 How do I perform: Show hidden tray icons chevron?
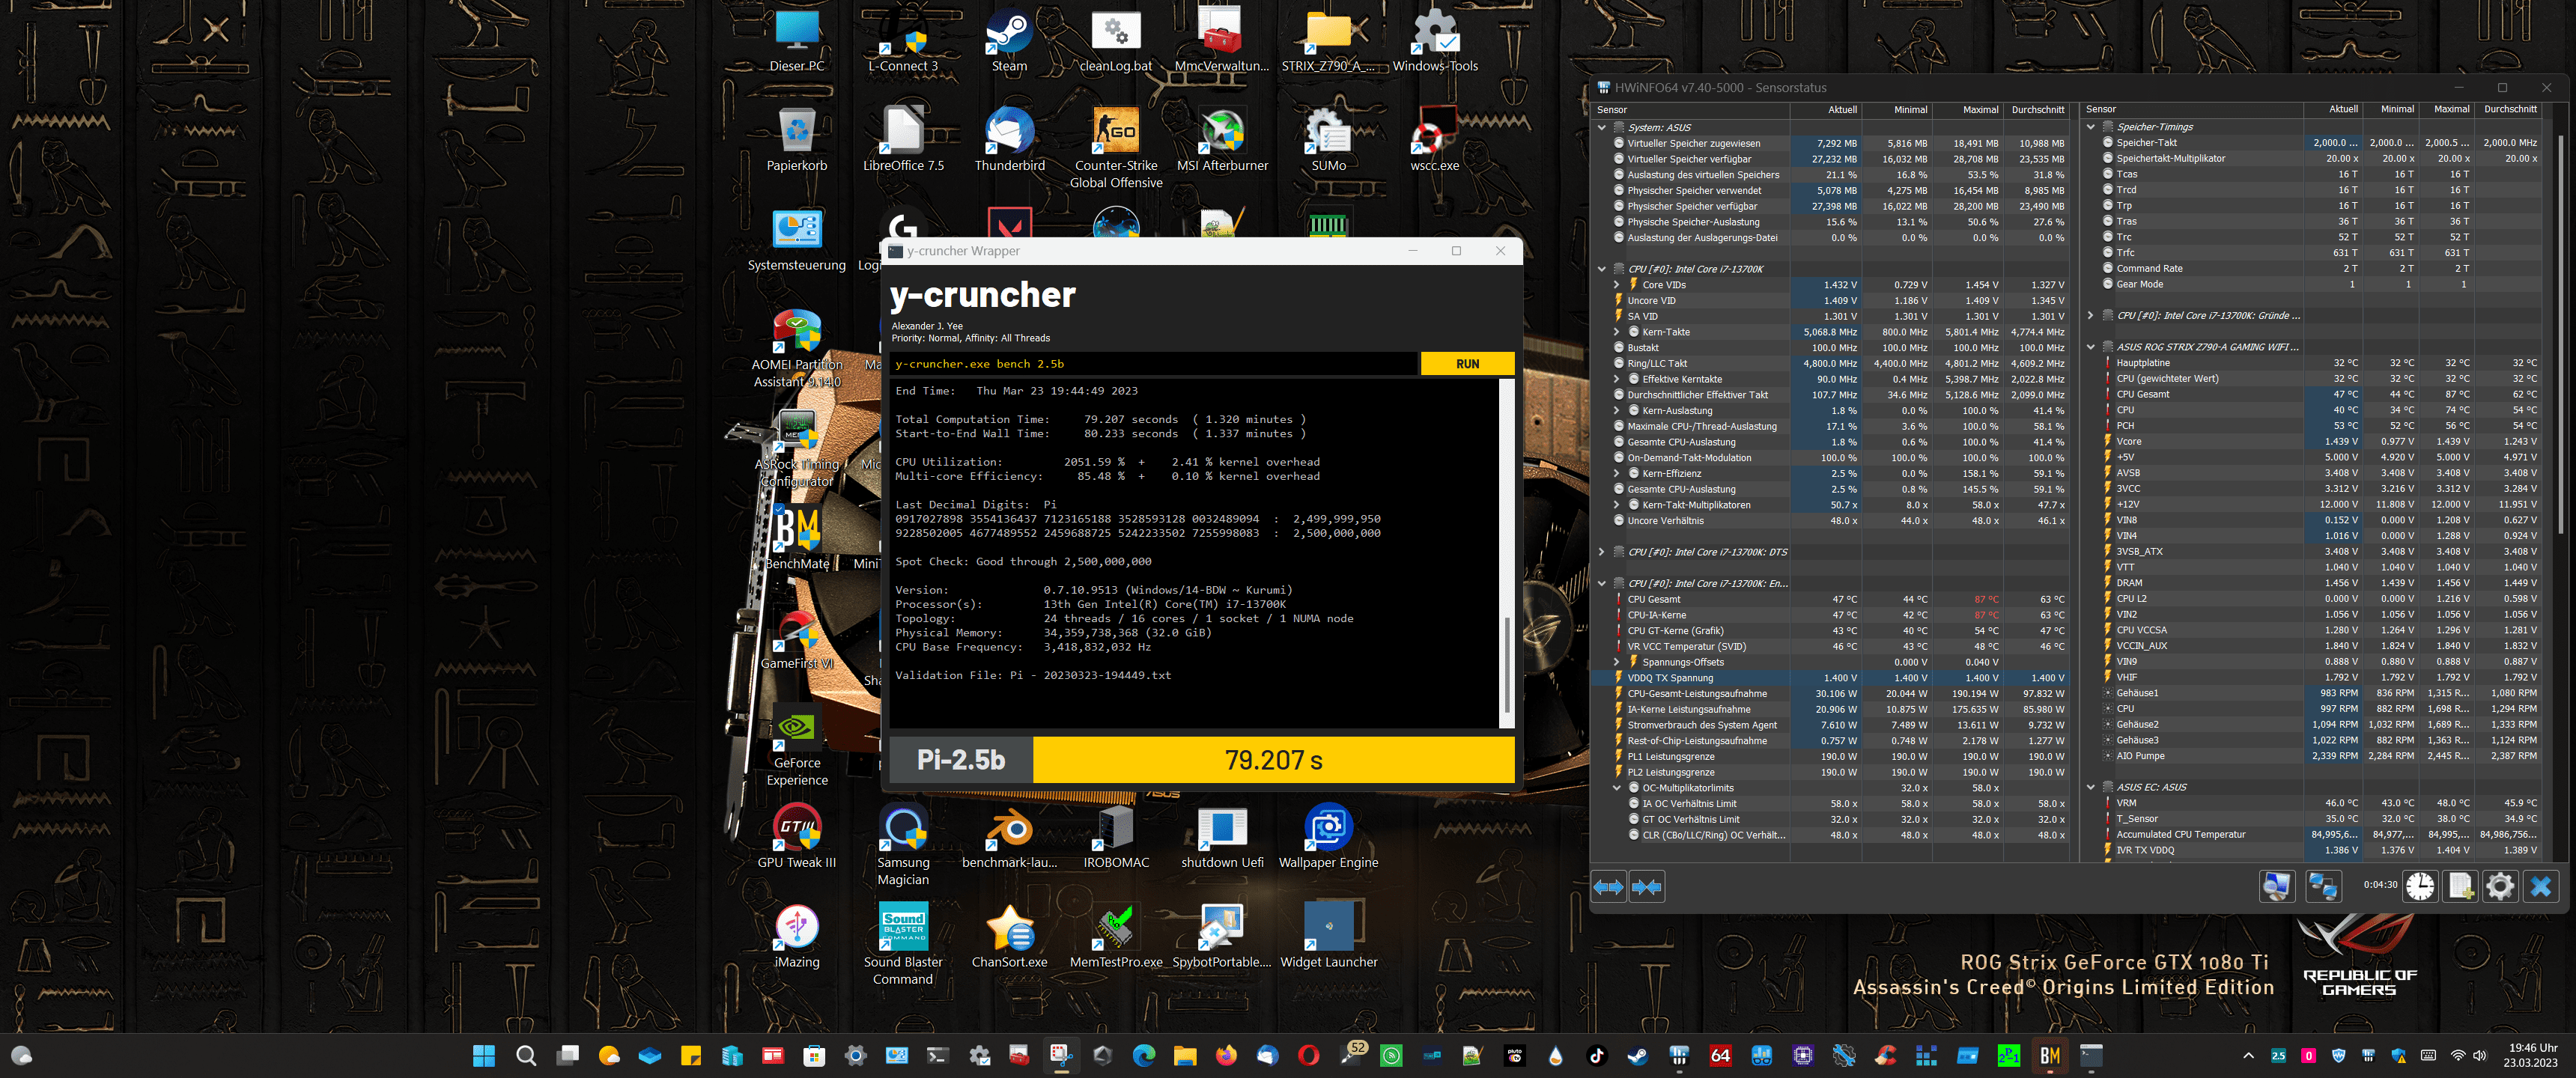pyautogui.click(x=2249, y=1055)
